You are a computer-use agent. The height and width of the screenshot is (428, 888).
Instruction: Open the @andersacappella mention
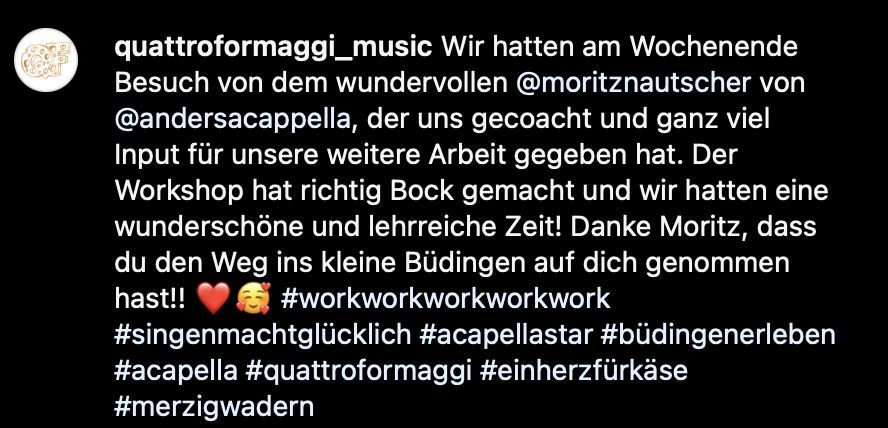click(233, 119)
